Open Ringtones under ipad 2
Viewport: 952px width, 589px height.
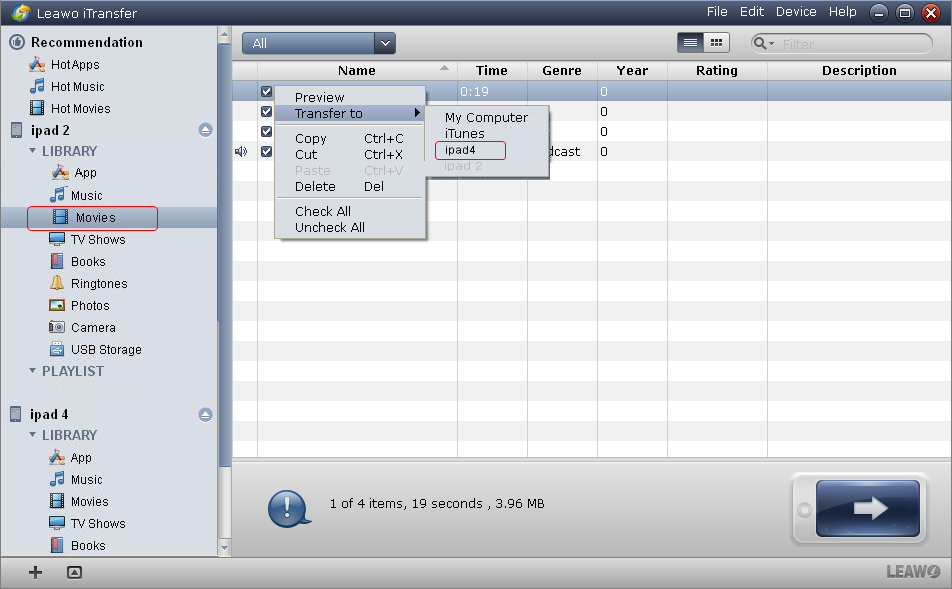point(88,284)
